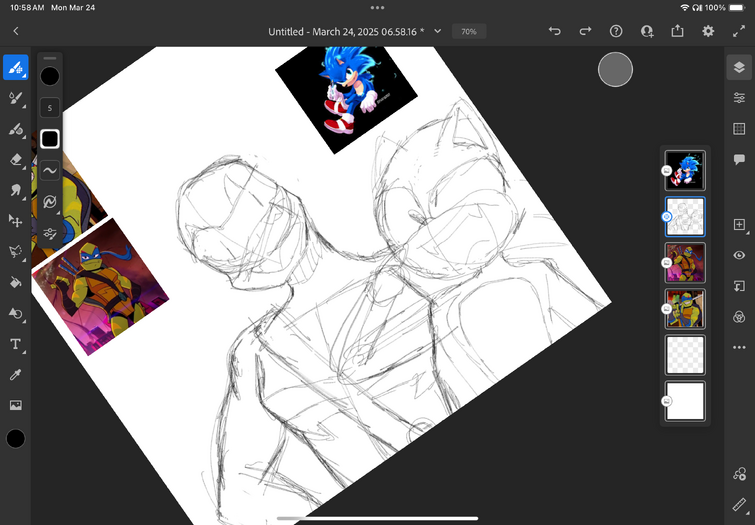This screenshot has width=755, height=525.
Task: Select the Eyedropper tool
Action: point(15,375)
